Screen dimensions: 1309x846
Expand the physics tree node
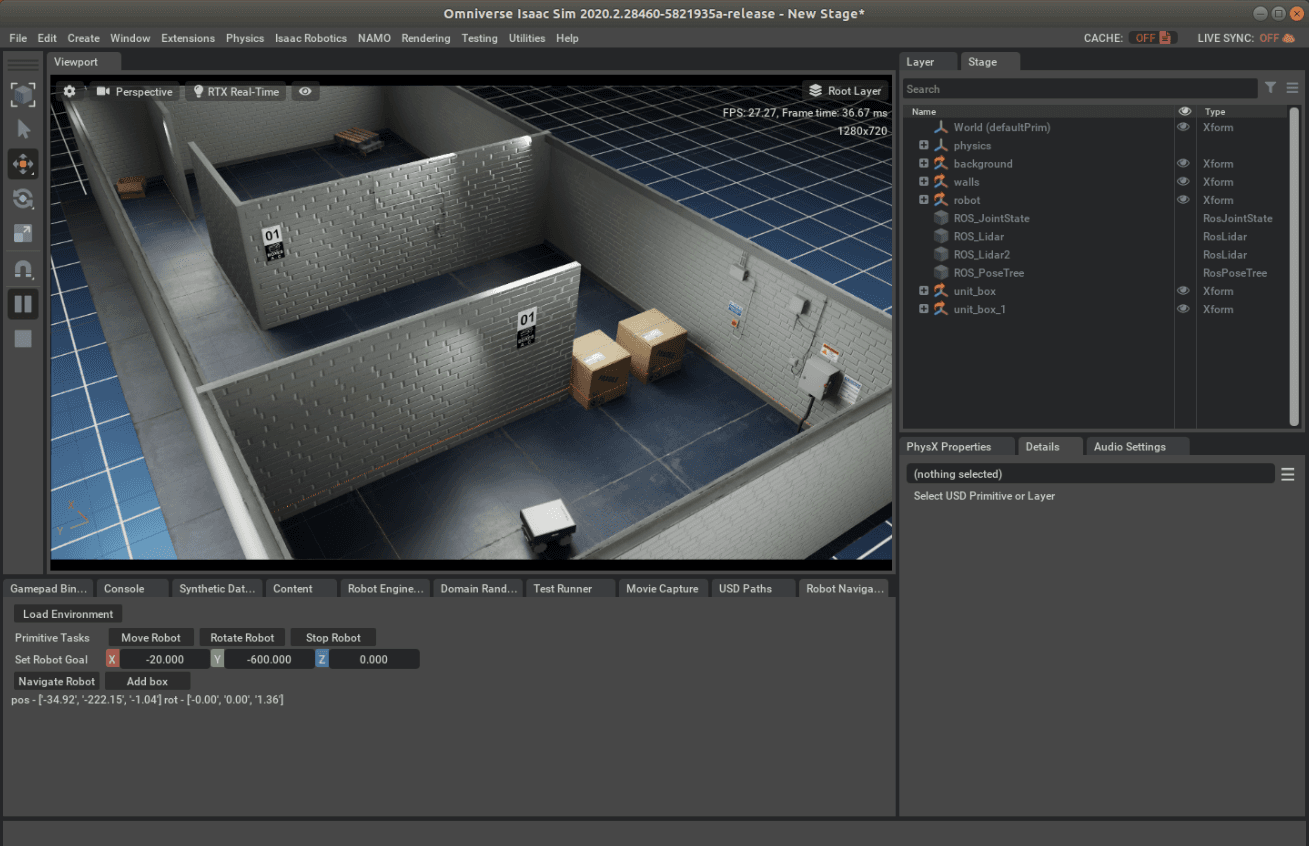(x=924, y=146)
